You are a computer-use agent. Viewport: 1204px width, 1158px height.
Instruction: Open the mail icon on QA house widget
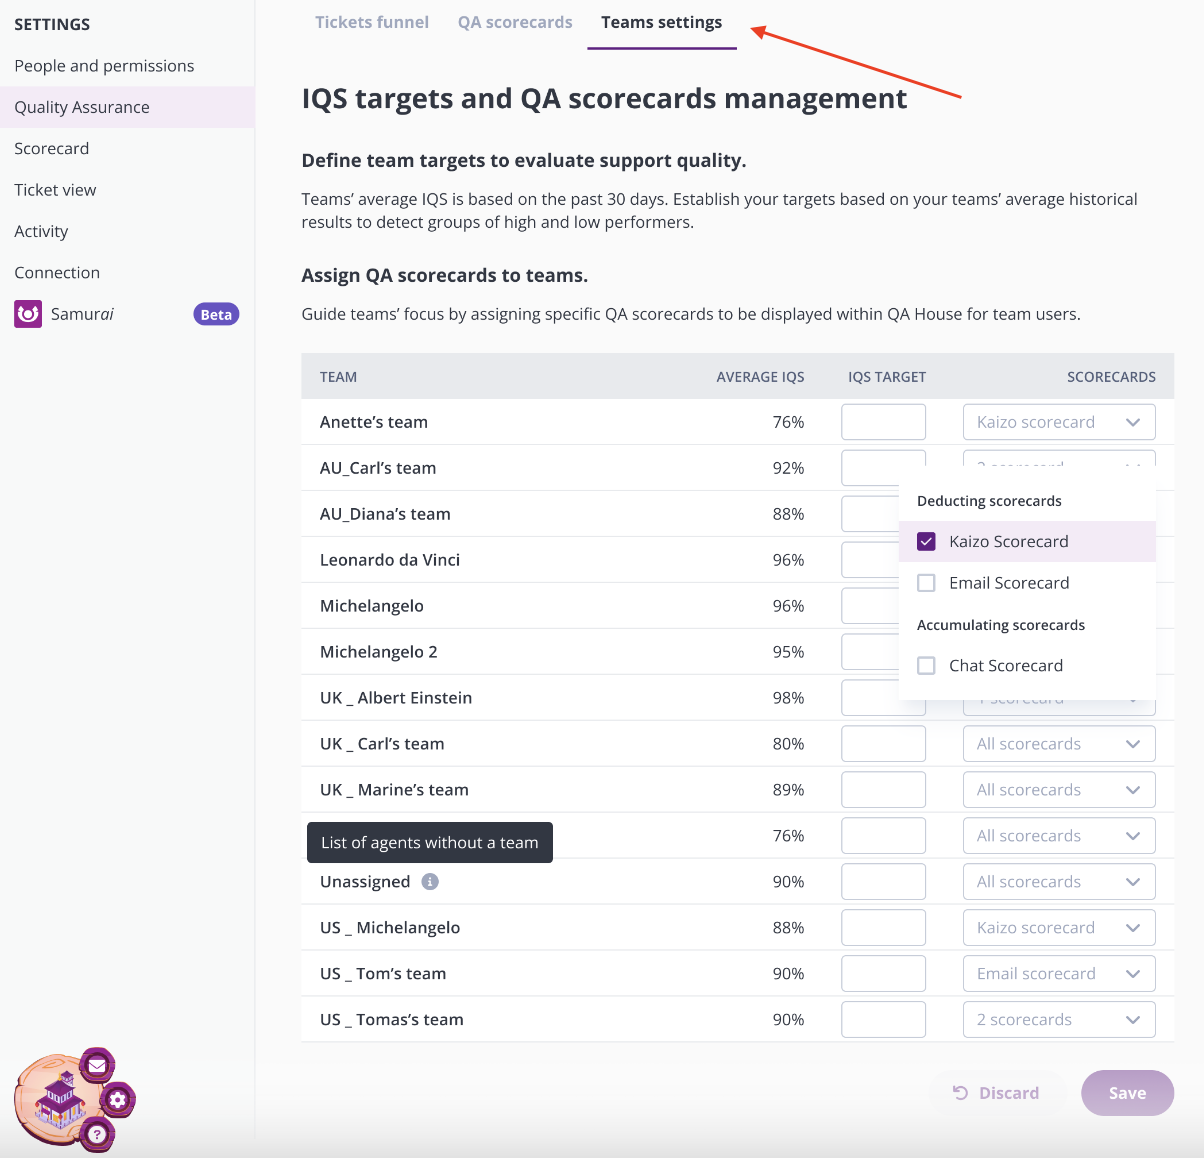(x=97, y=1066)
